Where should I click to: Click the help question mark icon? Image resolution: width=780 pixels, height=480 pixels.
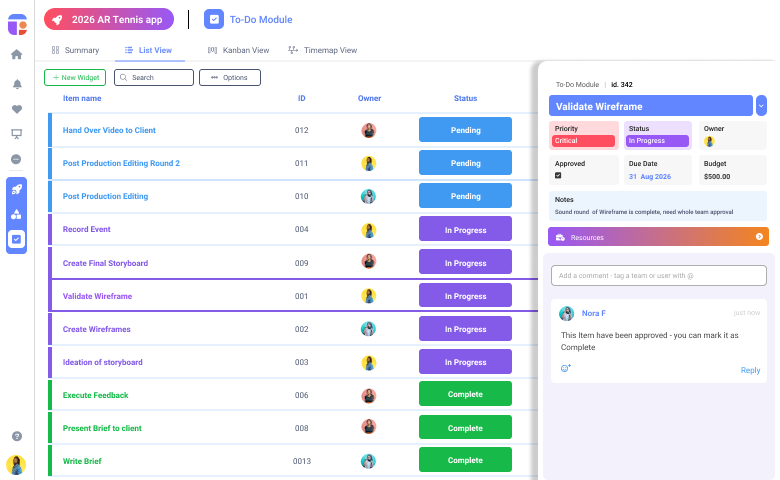pyautogui.click(x=16, y=436)
